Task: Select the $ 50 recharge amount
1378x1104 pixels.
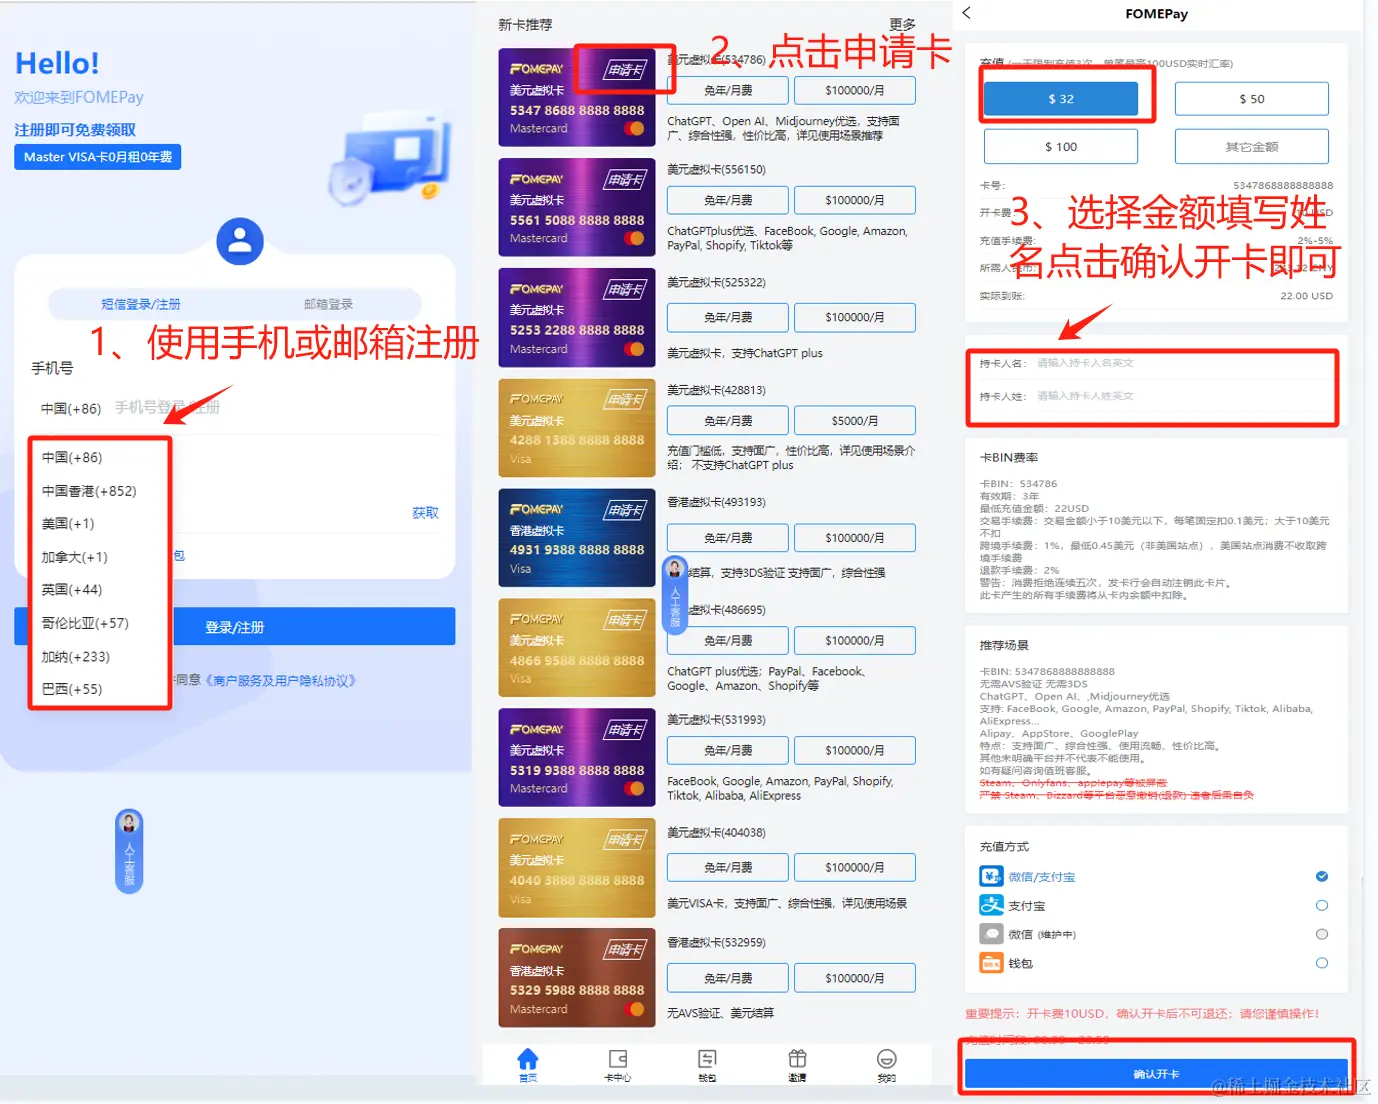Action: 1252,99
